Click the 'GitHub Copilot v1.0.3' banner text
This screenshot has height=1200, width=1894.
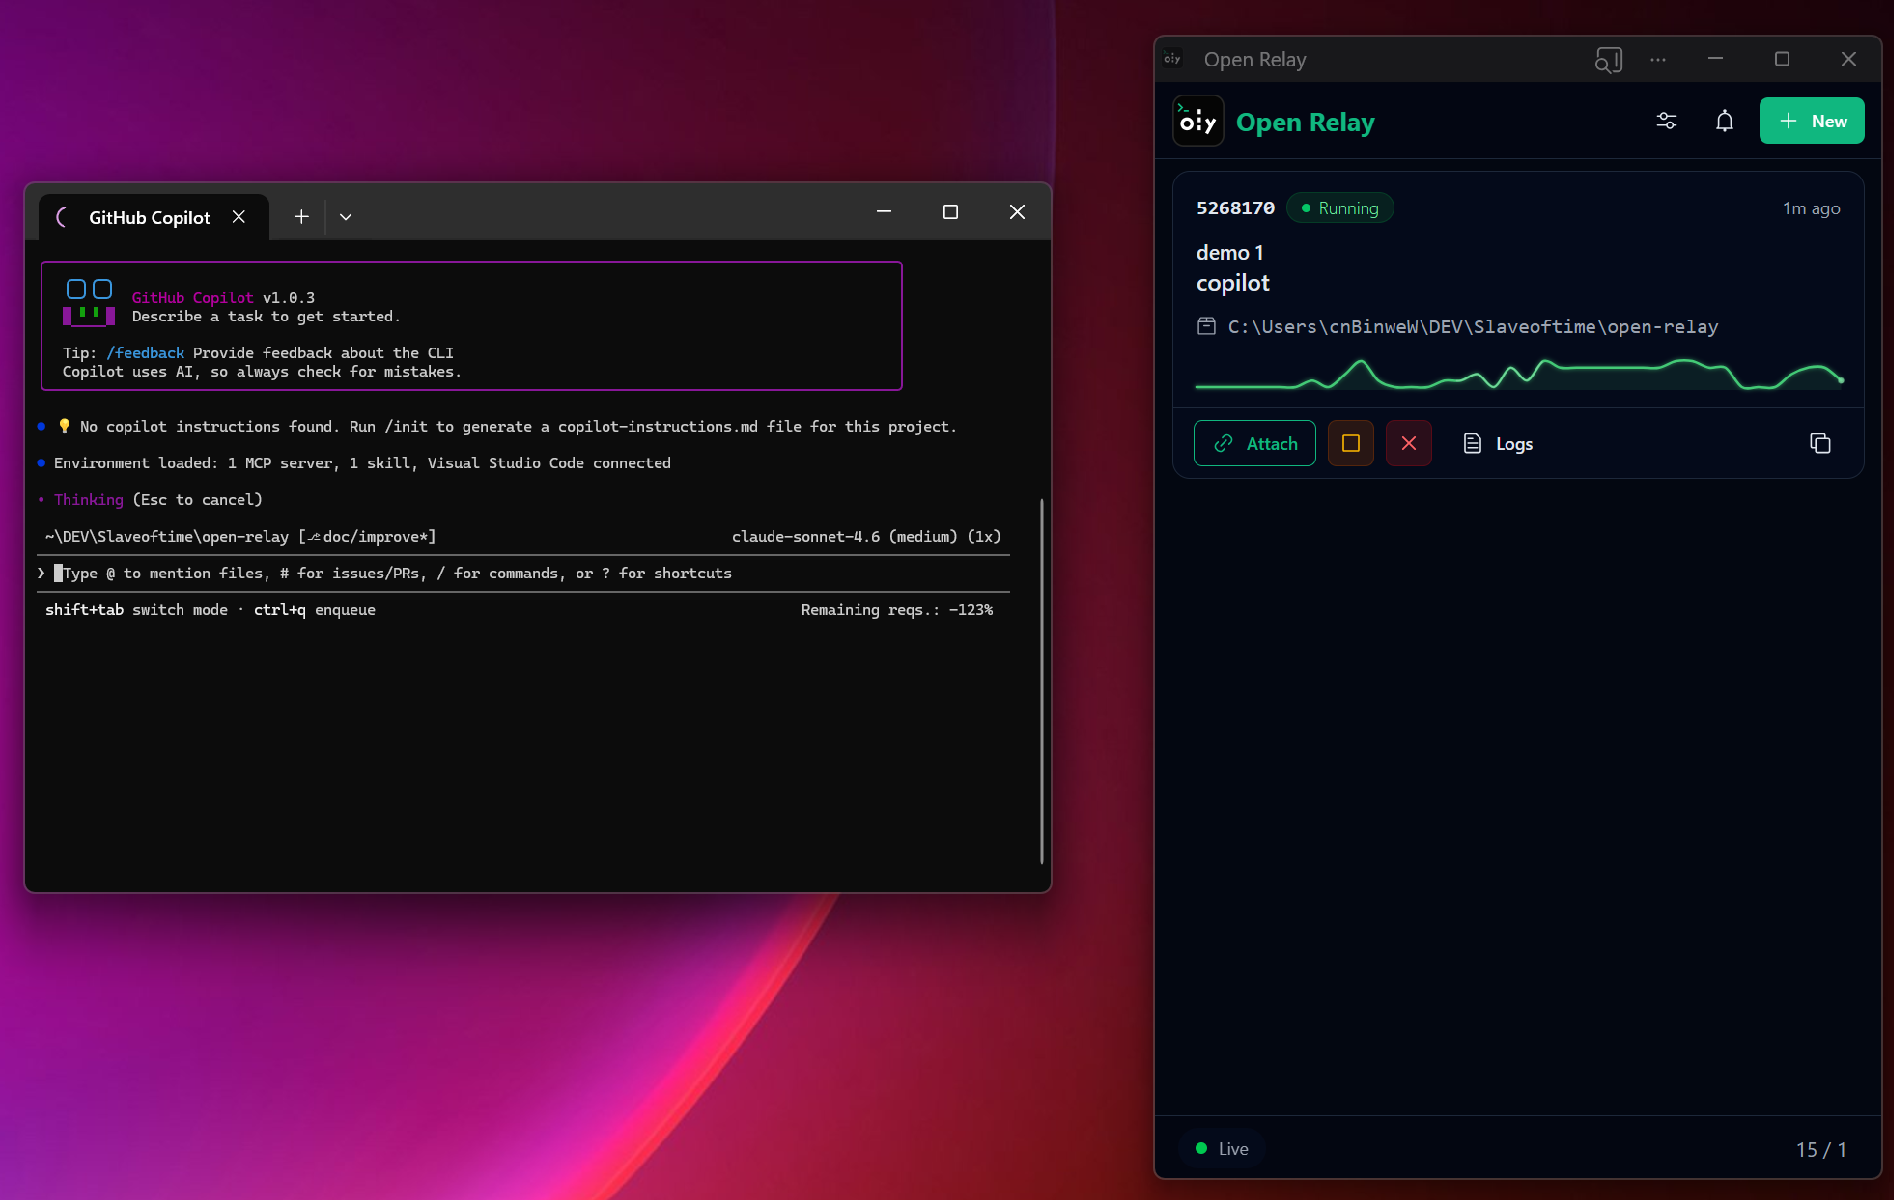(x=223, y=298)
